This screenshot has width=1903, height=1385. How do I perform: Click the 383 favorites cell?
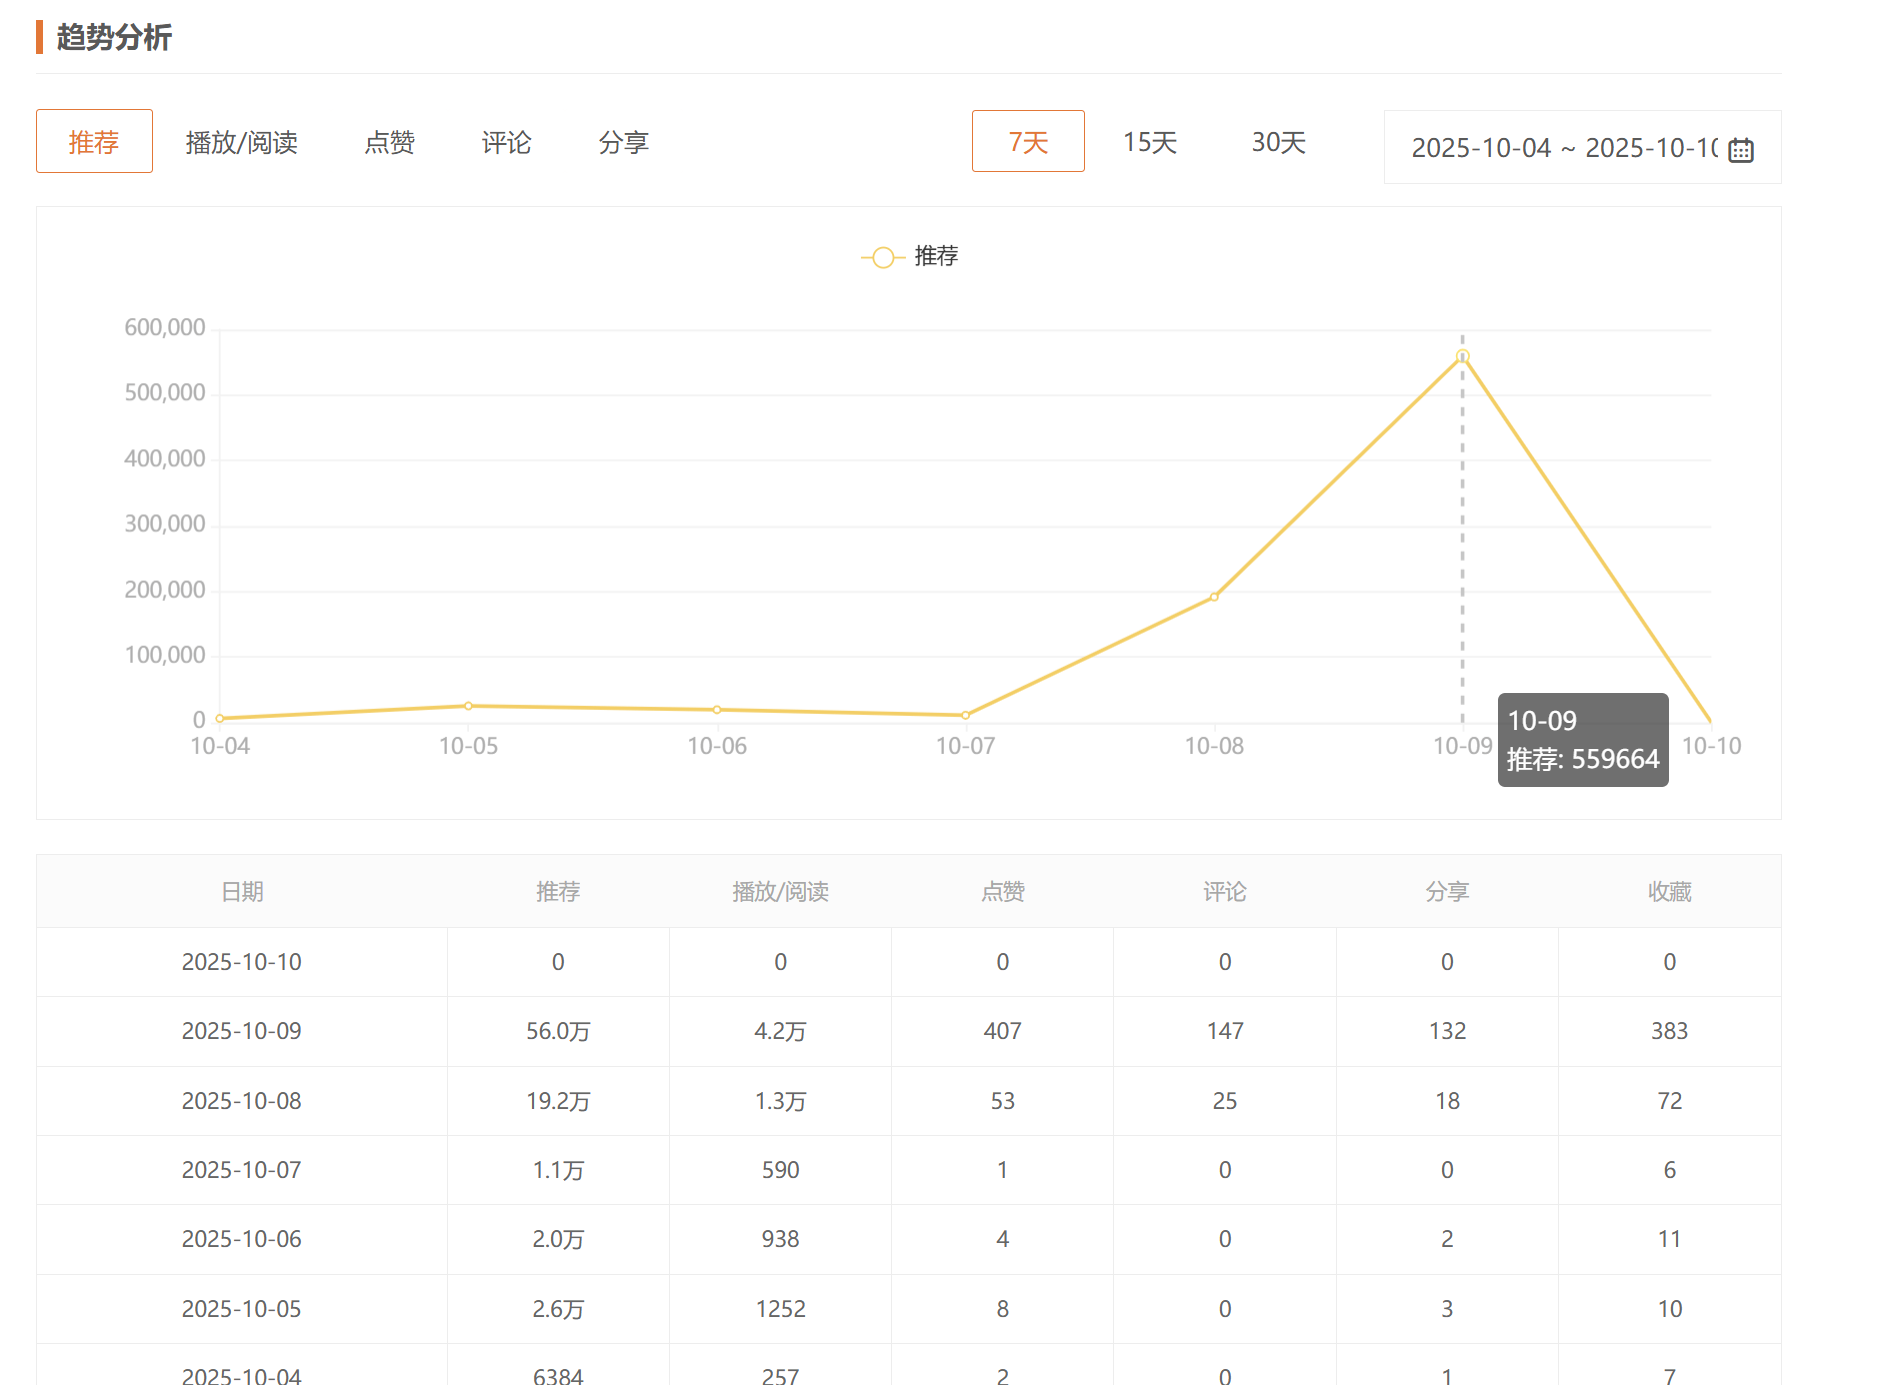1670,1031
